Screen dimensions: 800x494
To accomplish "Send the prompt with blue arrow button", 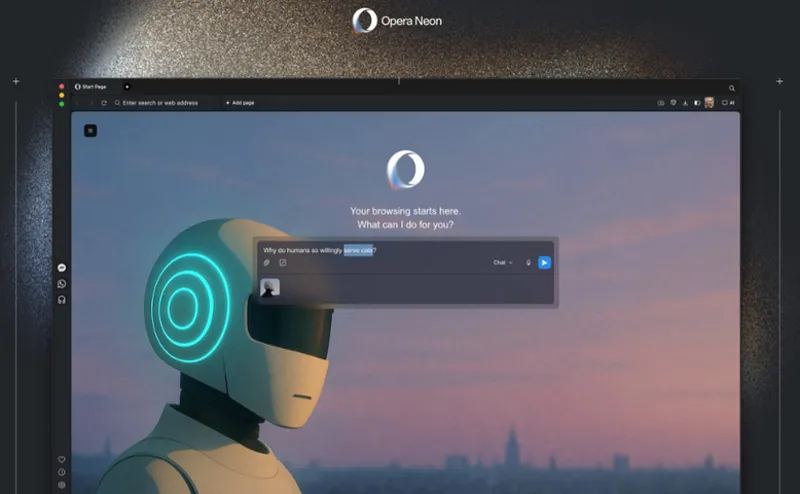I will (544, 262).
